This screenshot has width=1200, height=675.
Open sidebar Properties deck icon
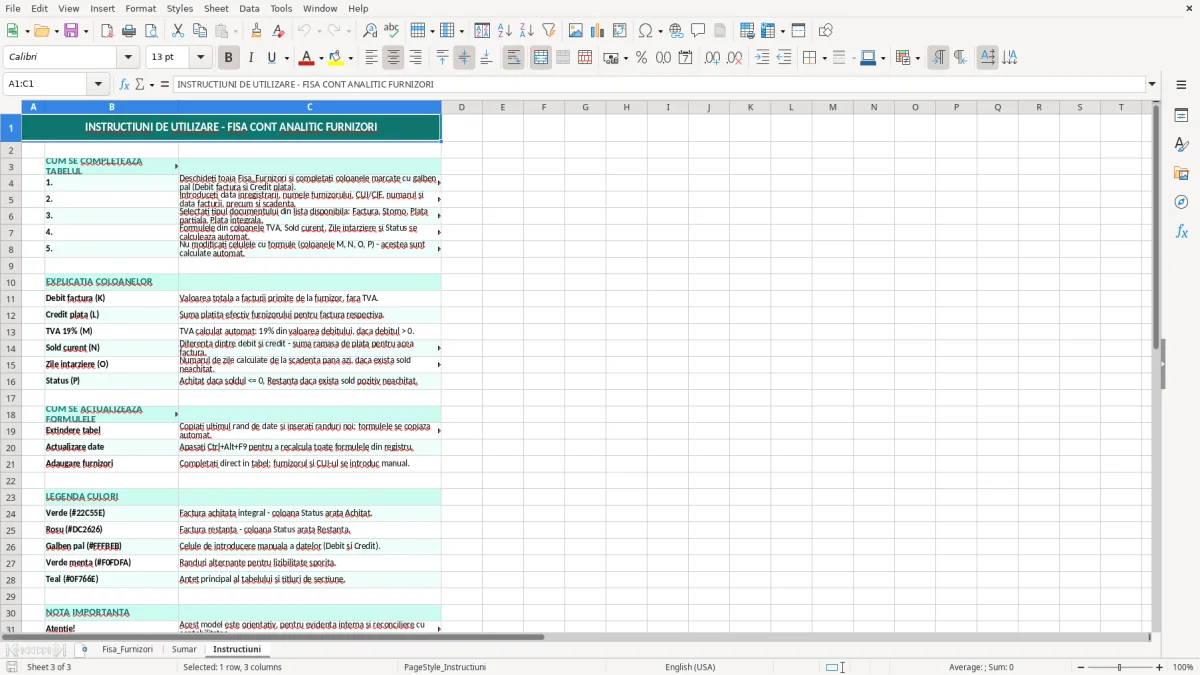(x=1181, y=116)
